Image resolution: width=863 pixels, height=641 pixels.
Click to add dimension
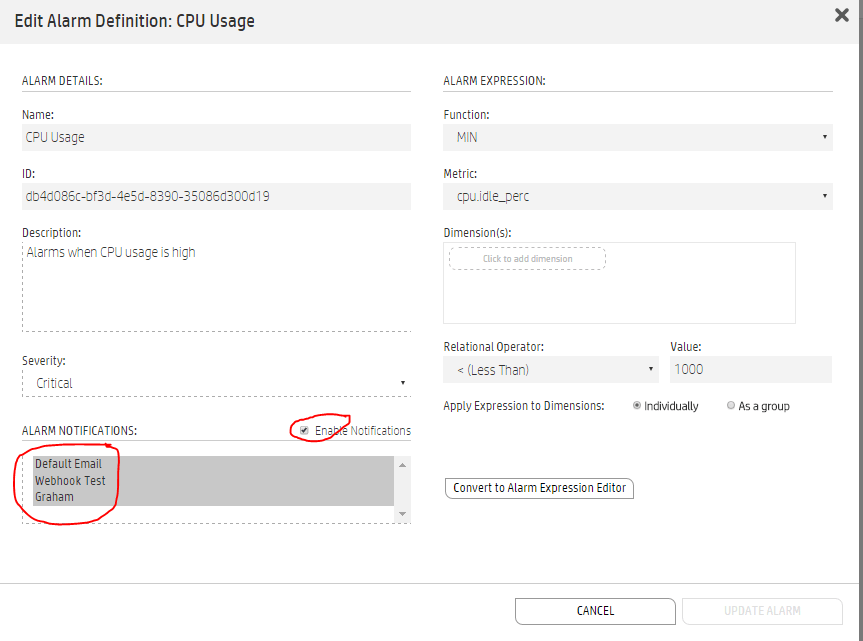pyautogui.click(x=527, y=258)
